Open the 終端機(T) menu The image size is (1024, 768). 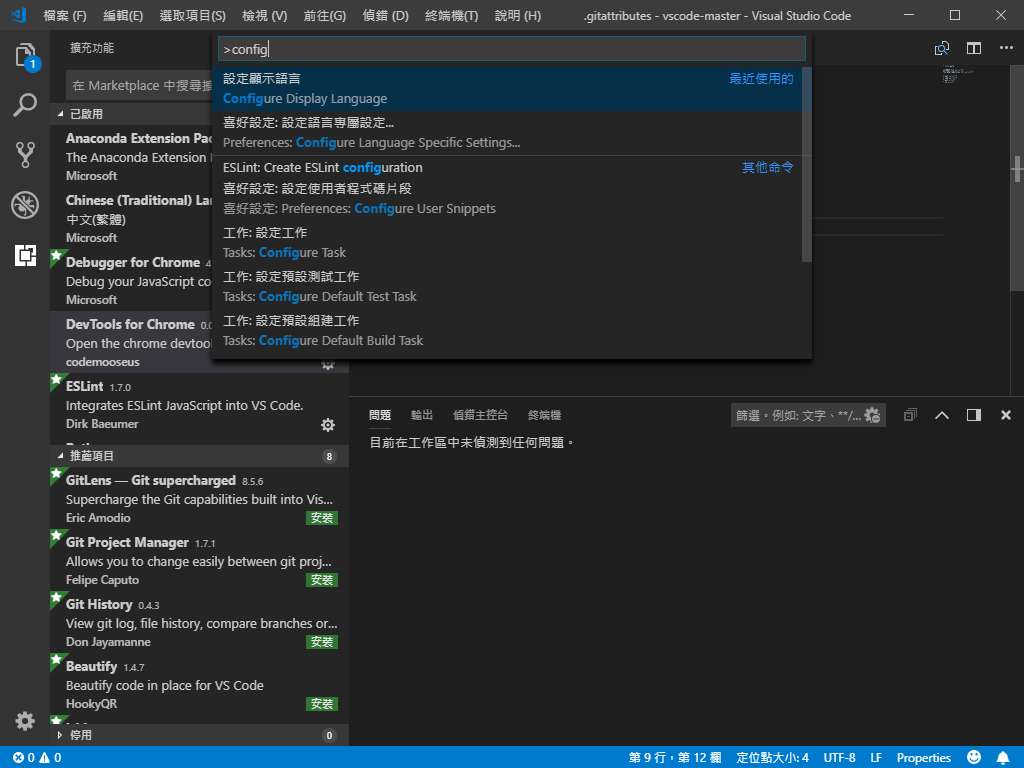coord(451,16)
